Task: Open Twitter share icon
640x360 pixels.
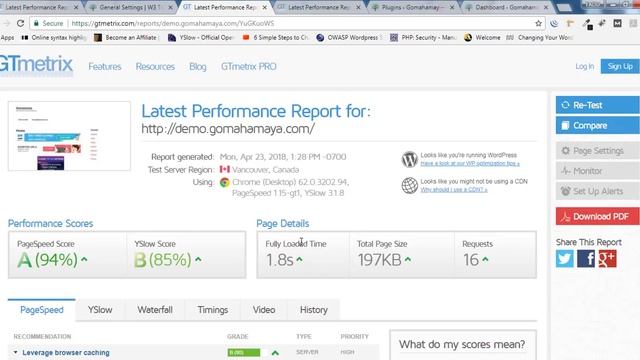Action: tap(564, 259)
